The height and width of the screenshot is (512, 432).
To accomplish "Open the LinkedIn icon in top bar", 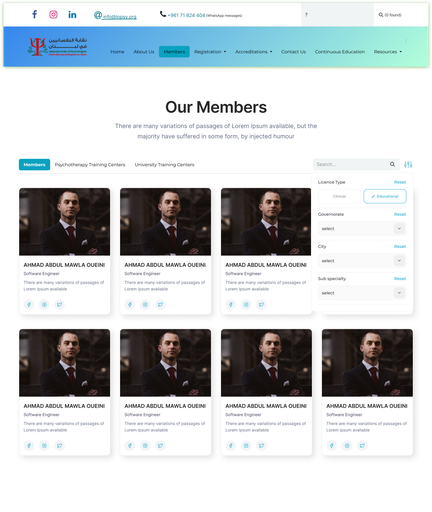I will 72,15.
